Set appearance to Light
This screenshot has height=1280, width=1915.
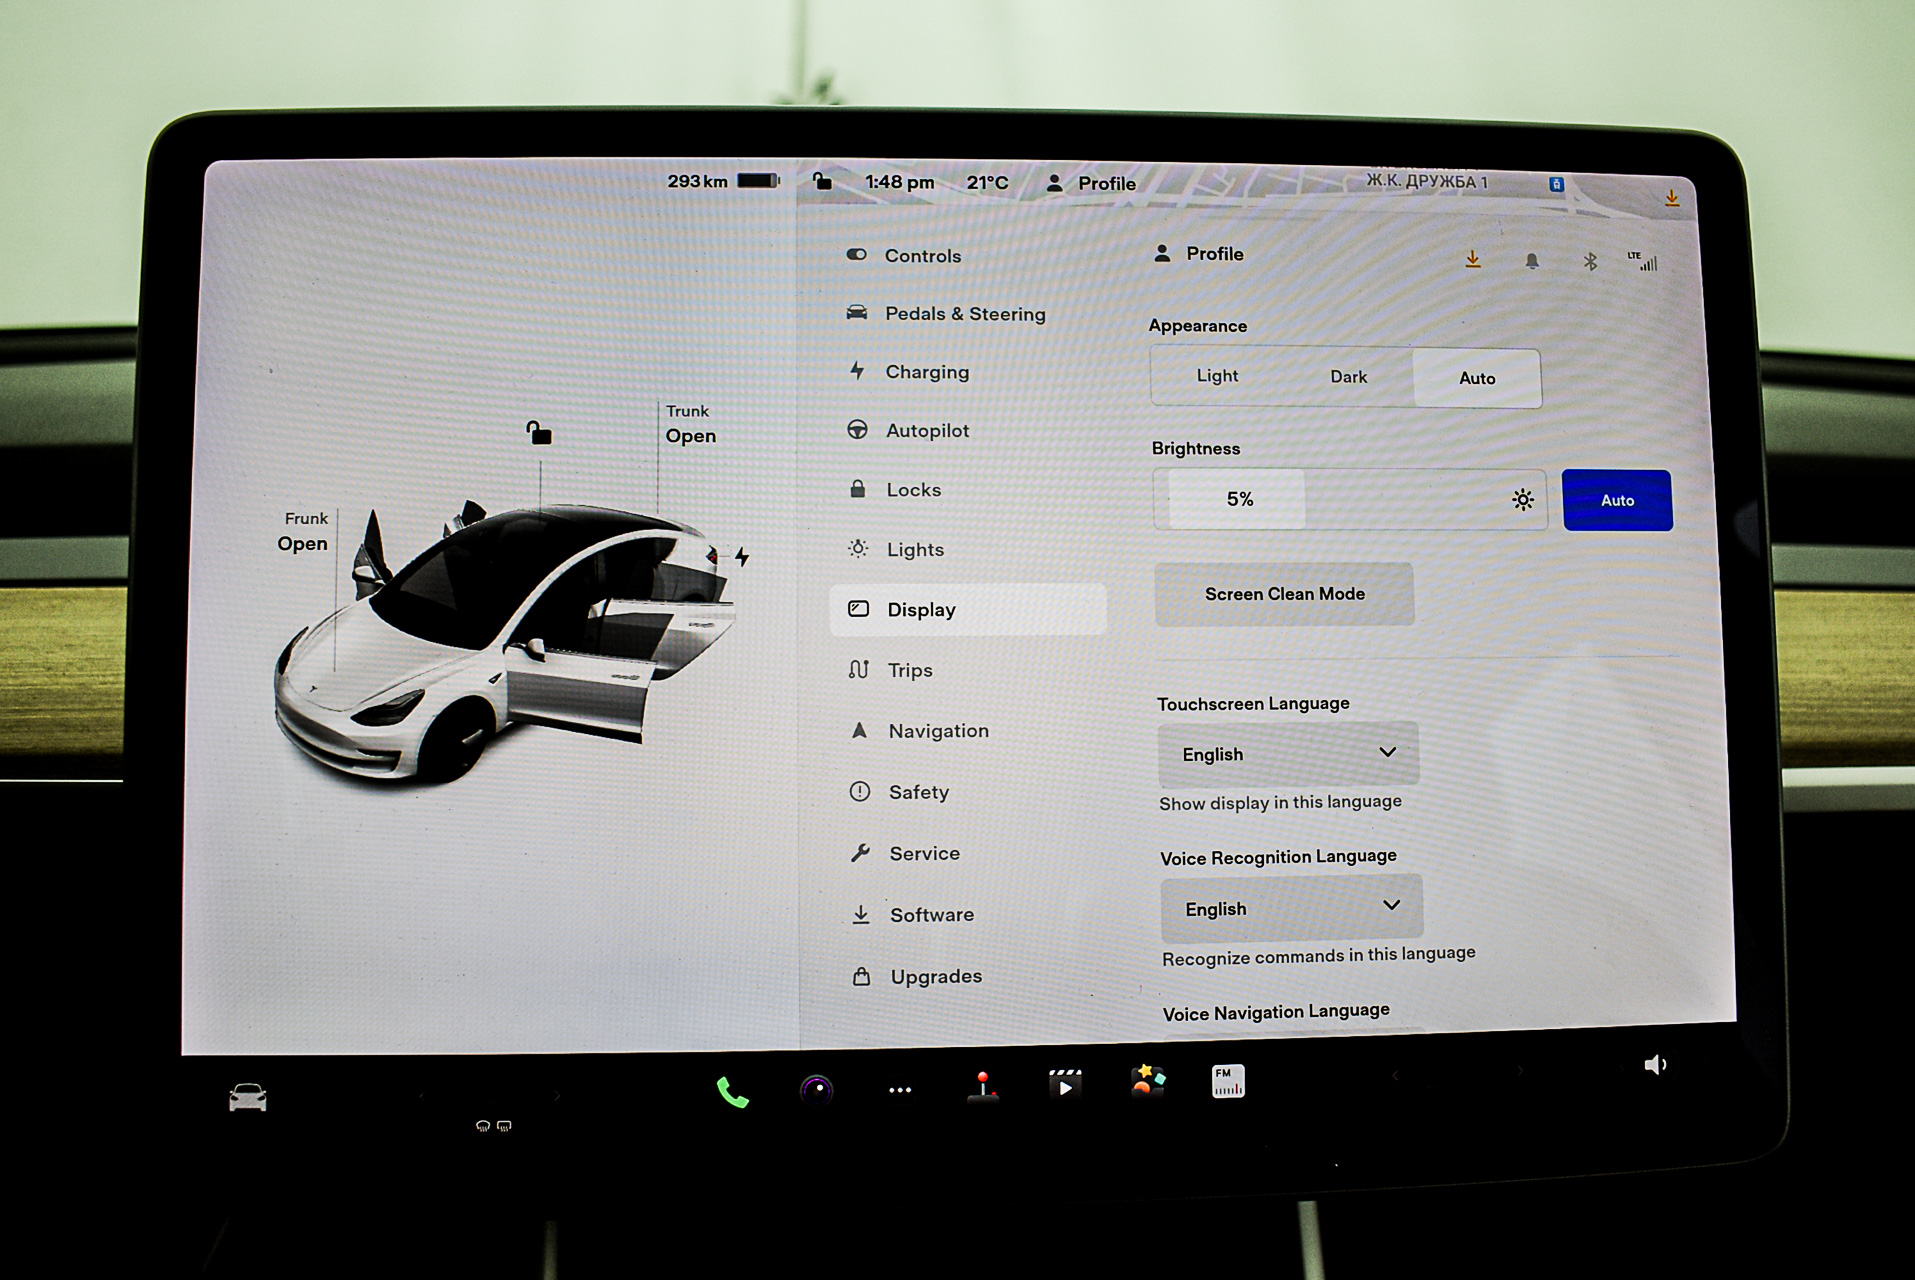click(1217, 376)
